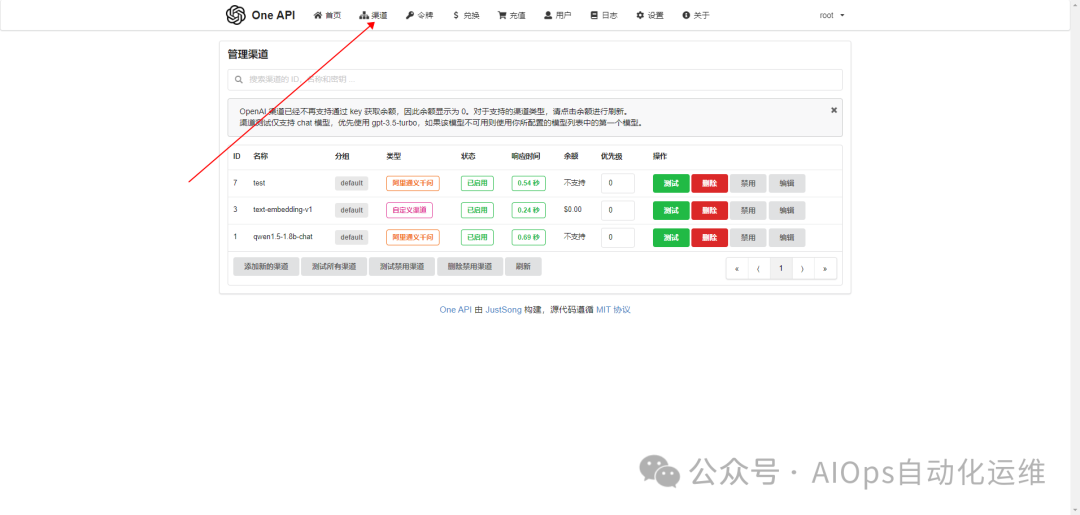Click 测试禁用渠道 button
This screenshot has height=515, width=1080.
402,266
